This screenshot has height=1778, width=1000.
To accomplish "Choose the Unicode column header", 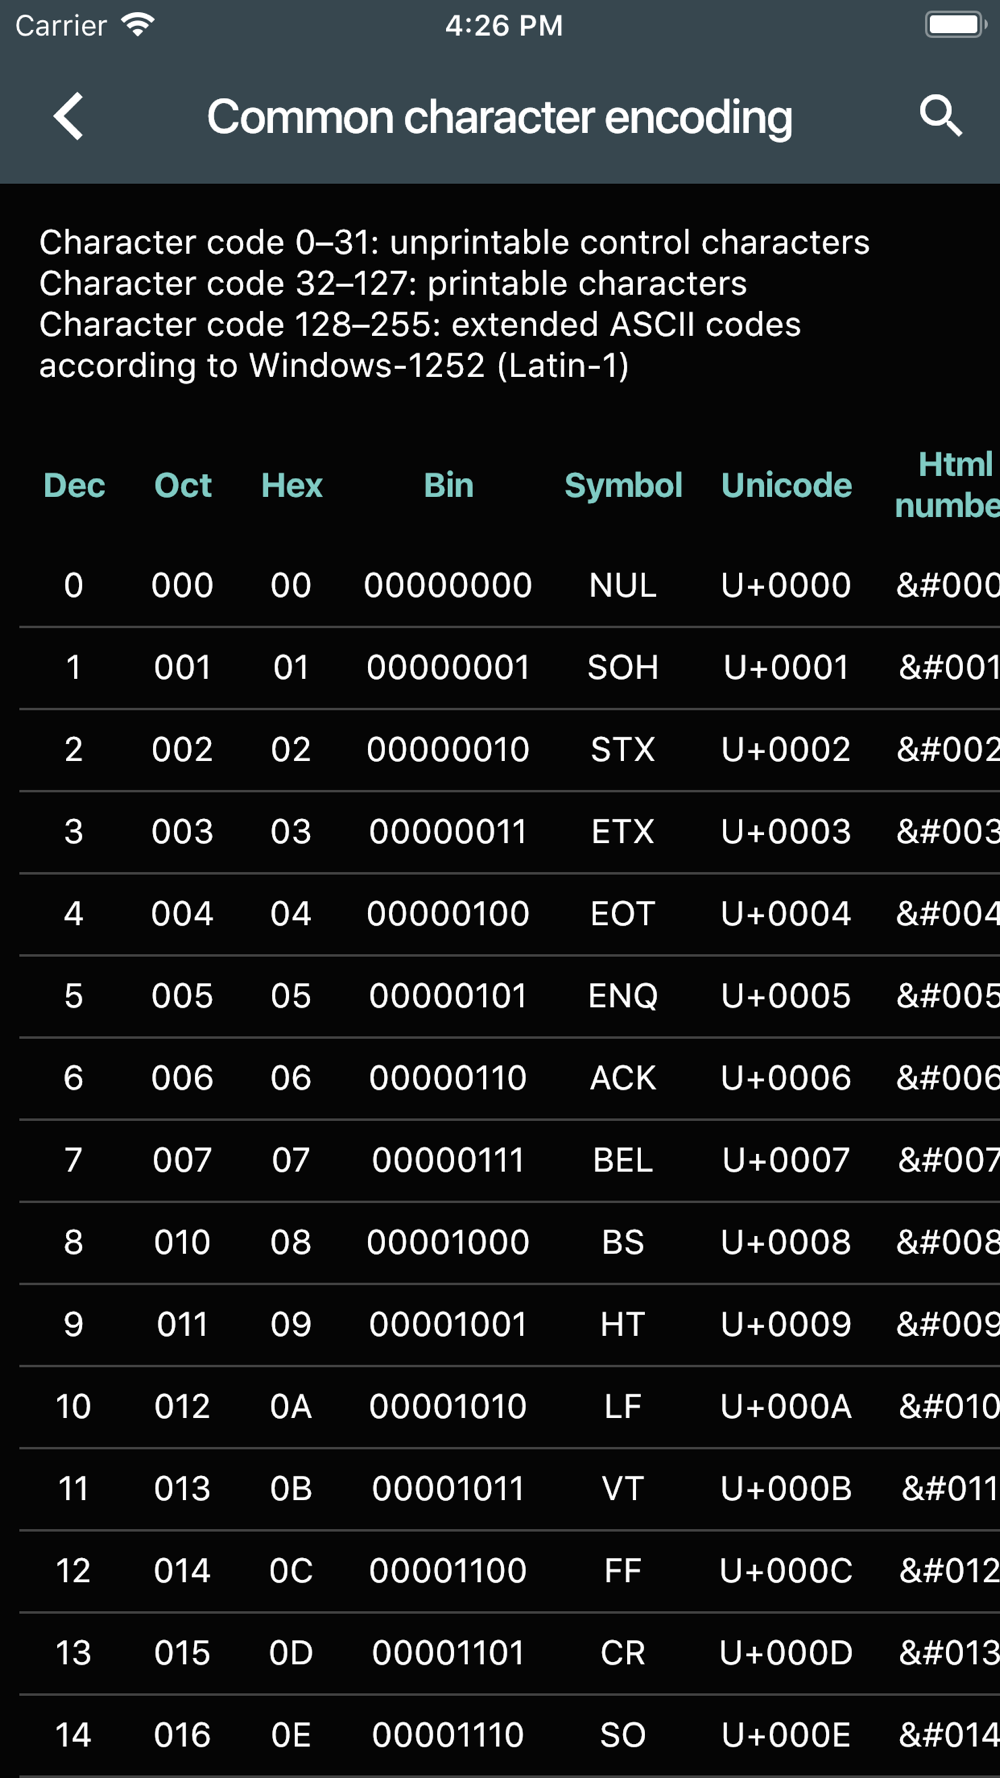I will point(786,485).
